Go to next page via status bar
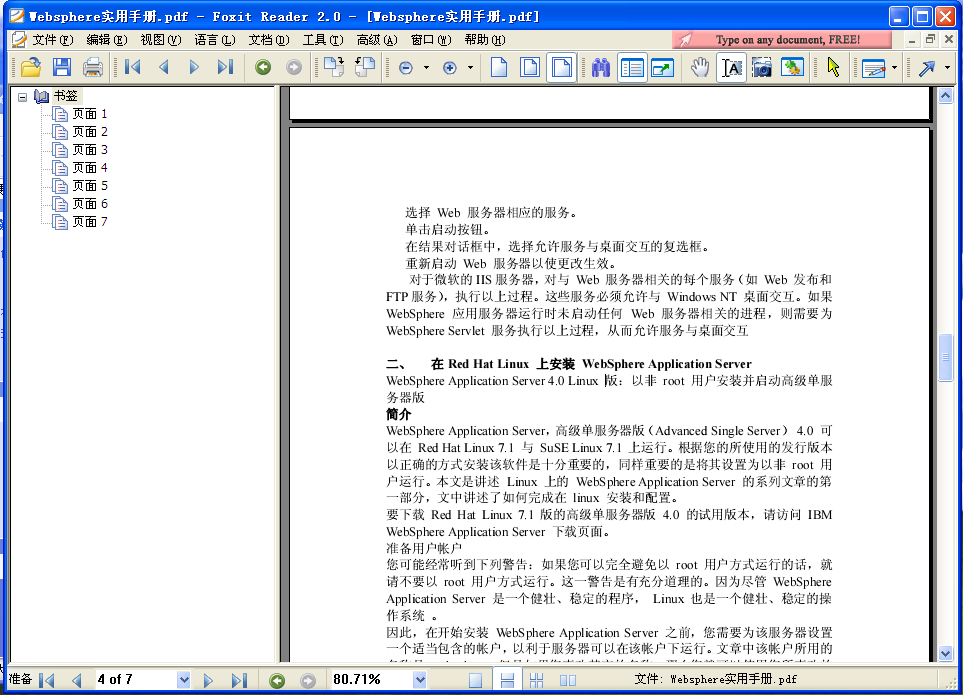963x695 pixels. click(208, 680)
